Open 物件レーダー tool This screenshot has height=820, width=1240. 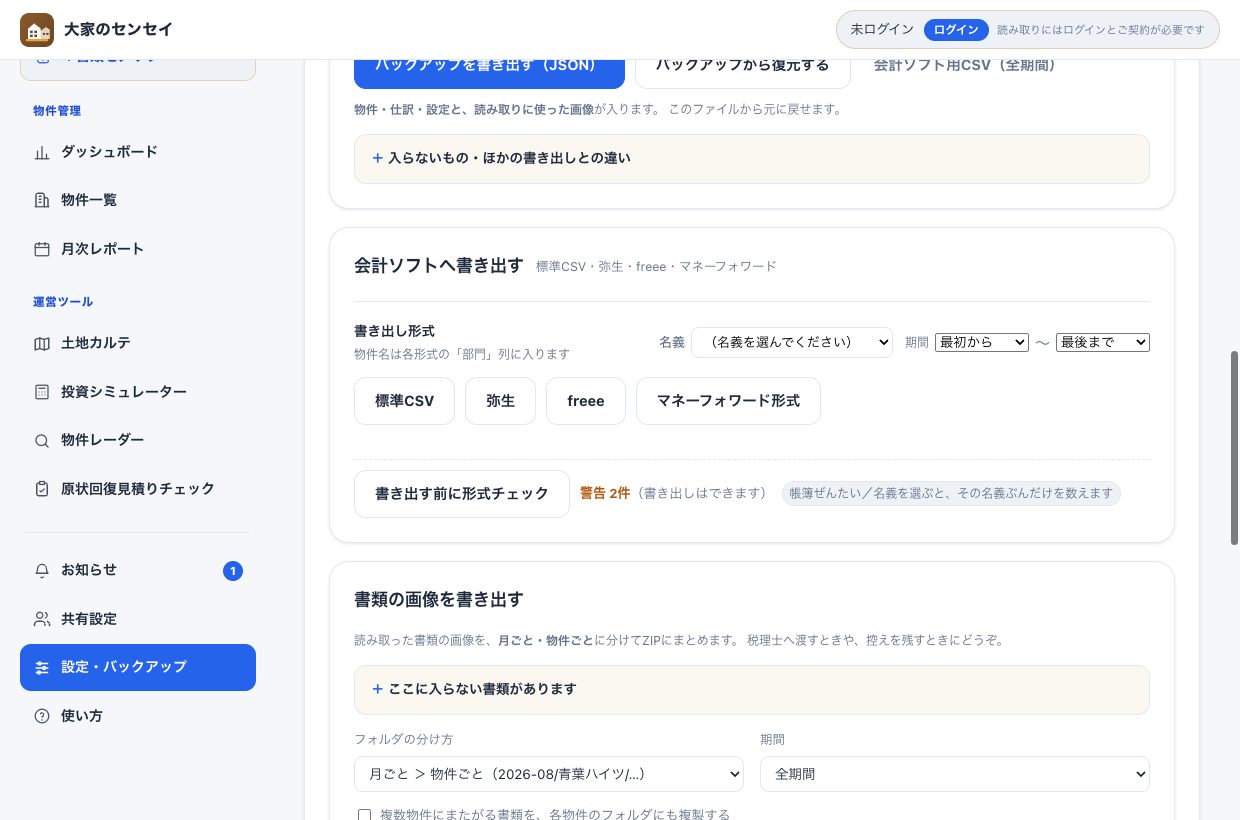[x=138, y=440]
